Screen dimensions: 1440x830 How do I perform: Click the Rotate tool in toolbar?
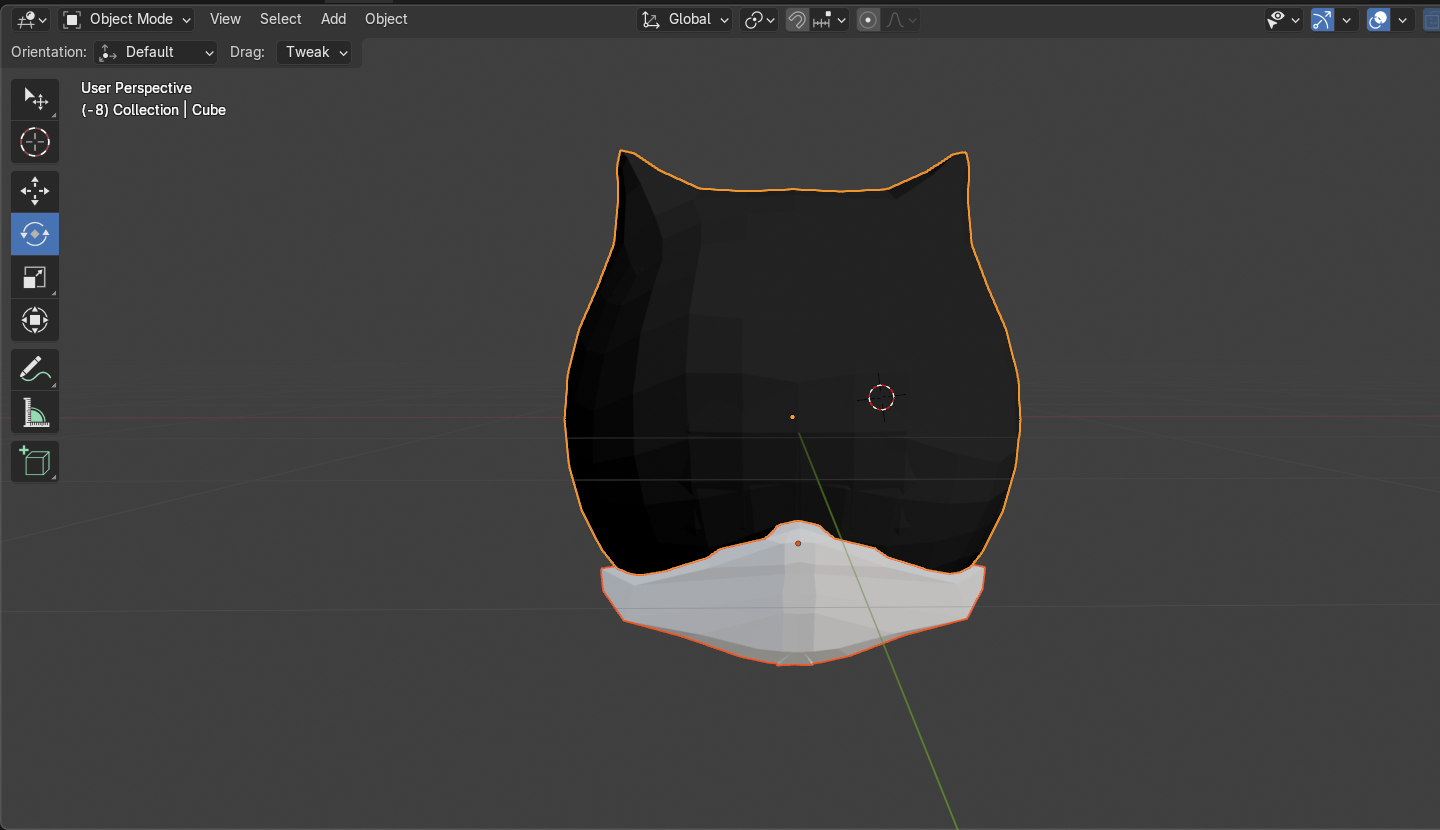[35, 234]
